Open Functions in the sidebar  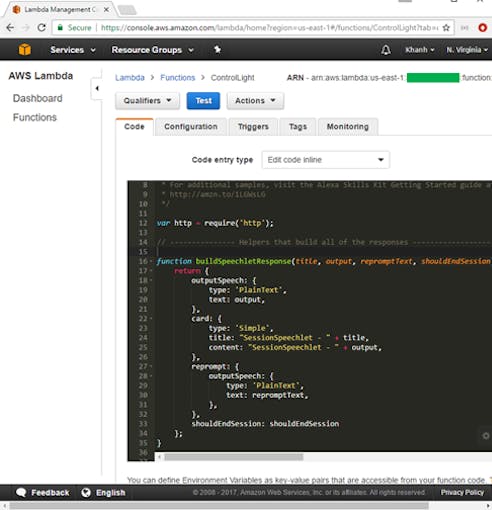pos(35,117)
